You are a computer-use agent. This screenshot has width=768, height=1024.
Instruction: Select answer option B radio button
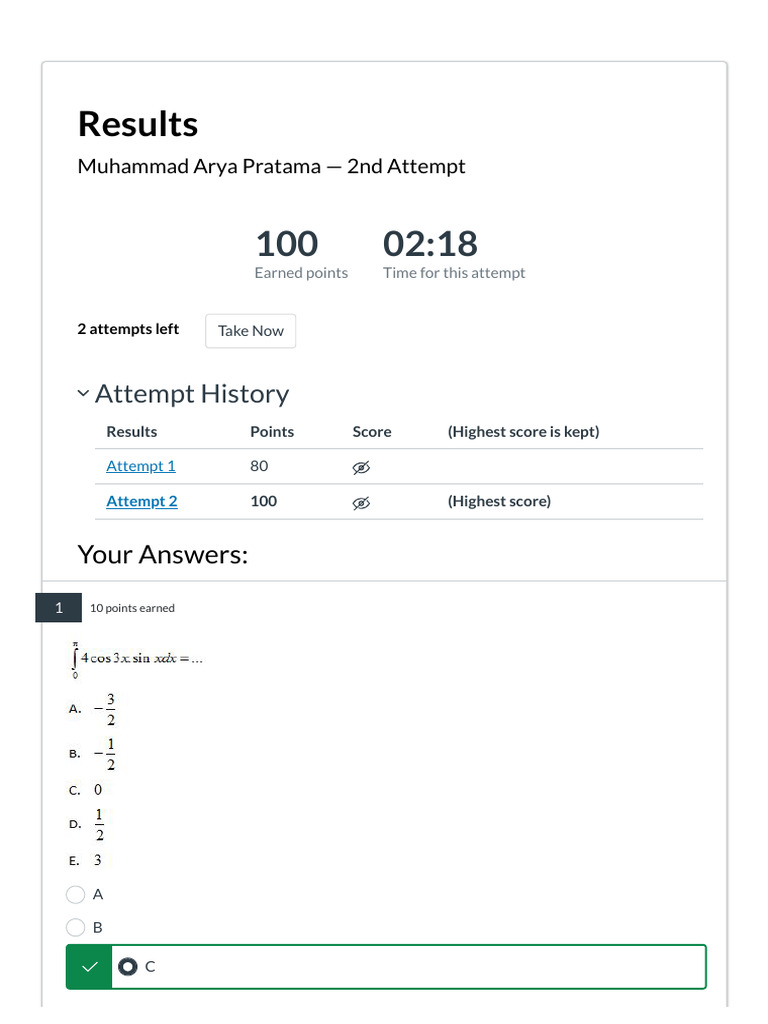pyautogui.click(x=76, y=927)
